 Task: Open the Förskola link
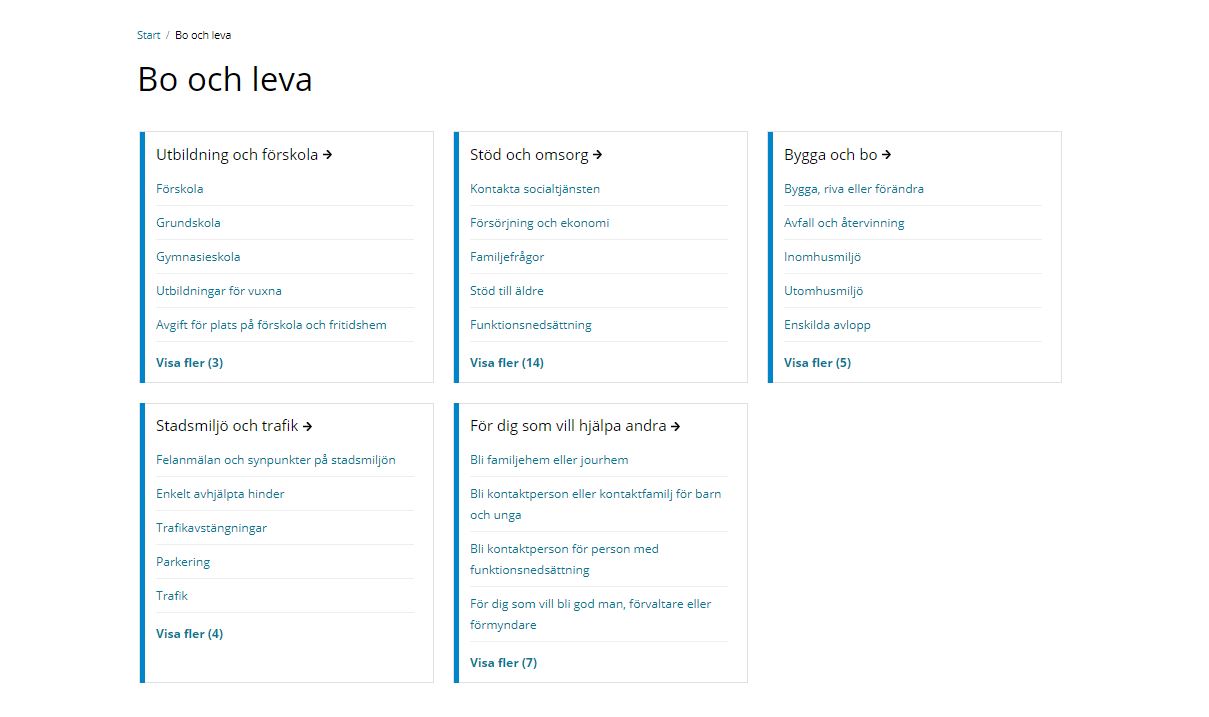click(180, 189)
